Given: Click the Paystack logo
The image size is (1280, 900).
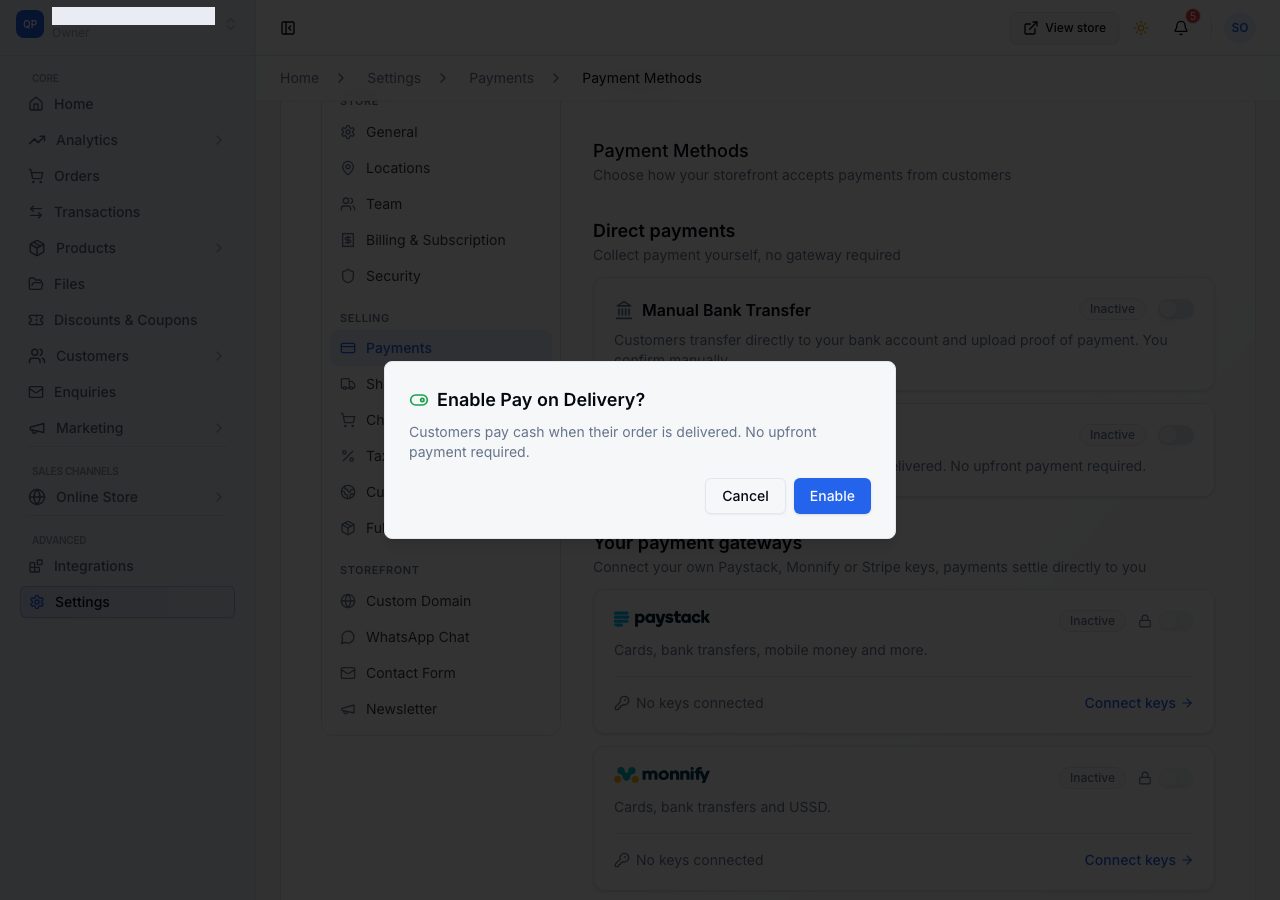Looking at the screenshot, I should point(662,618).
